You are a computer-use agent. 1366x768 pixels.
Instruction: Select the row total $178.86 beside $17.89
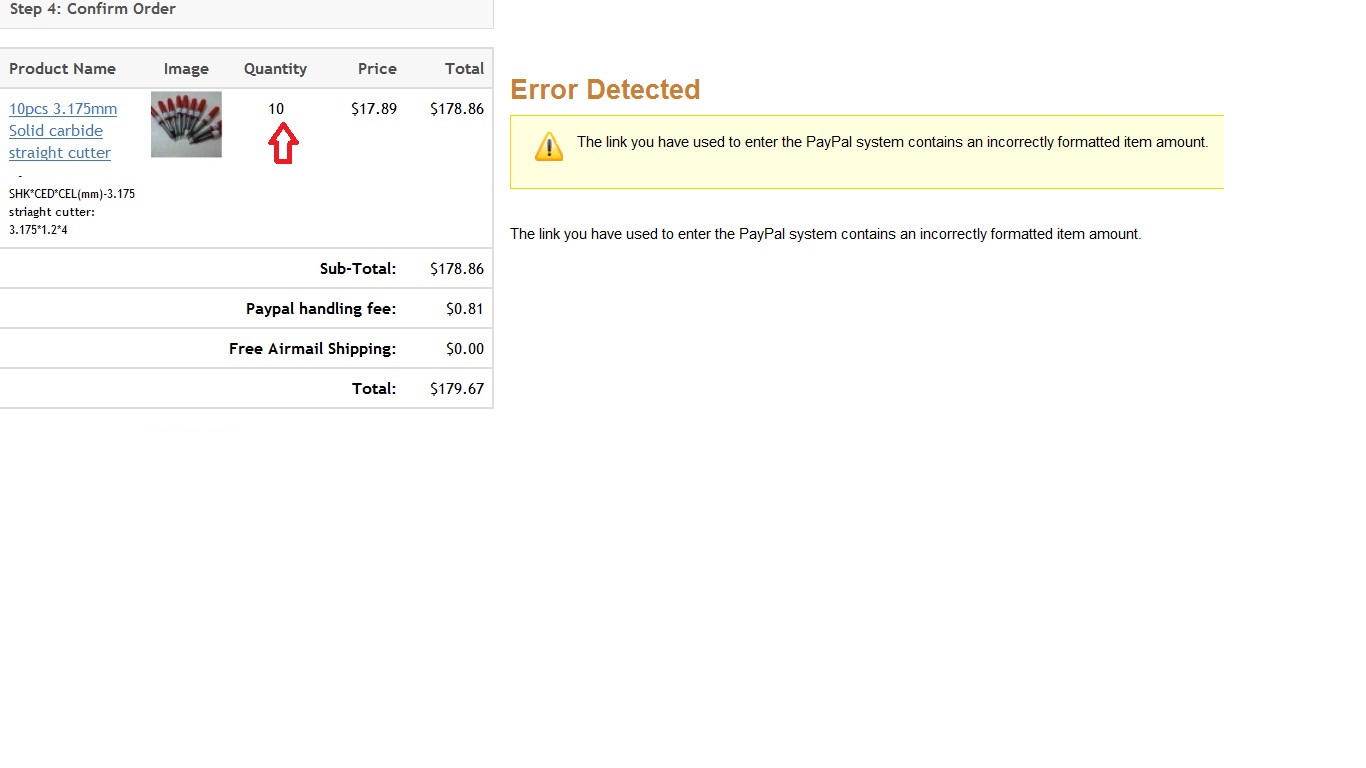(x=457, y=109)
